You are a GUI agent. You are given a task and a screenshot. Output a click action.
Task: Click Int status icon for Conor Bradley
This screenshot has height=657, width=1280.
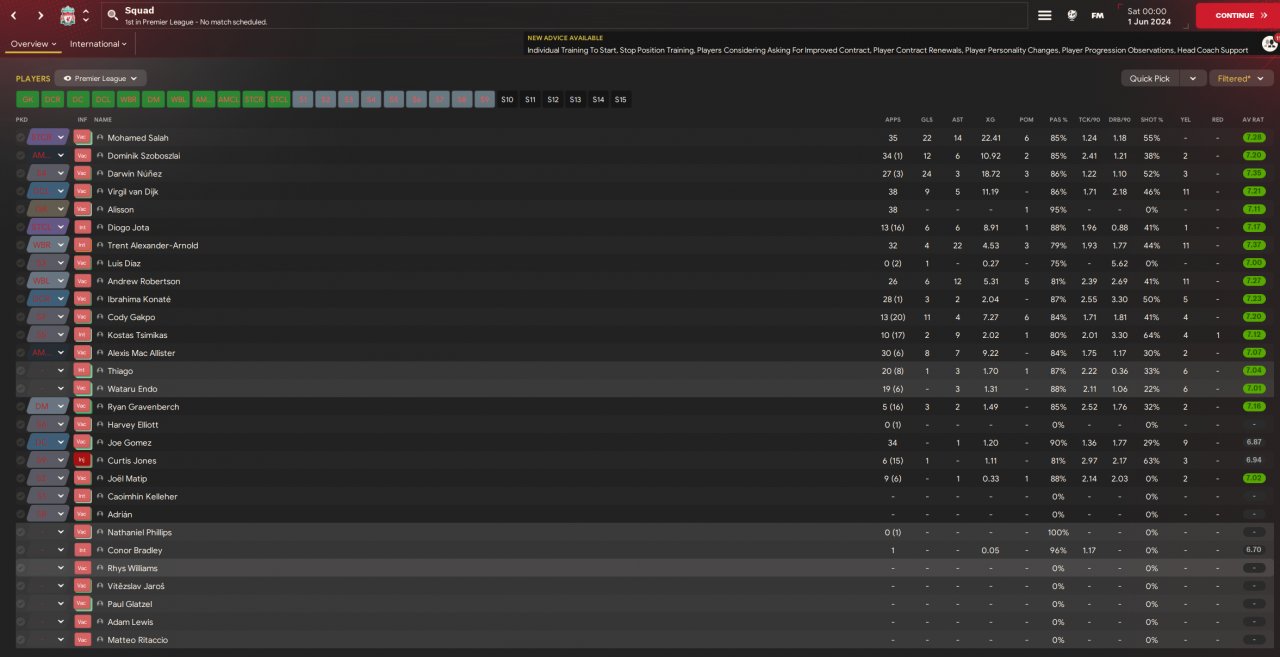tap(83, 550)
